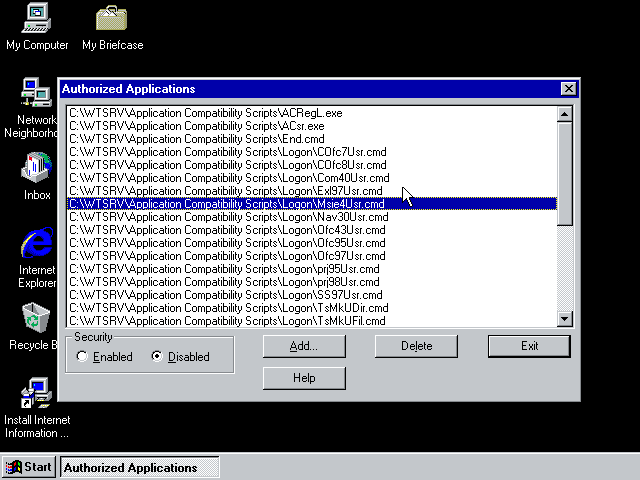This screenshot has width=640, height=480.
Task: Click the scrollbar up arrow
Action: (564, 114)
